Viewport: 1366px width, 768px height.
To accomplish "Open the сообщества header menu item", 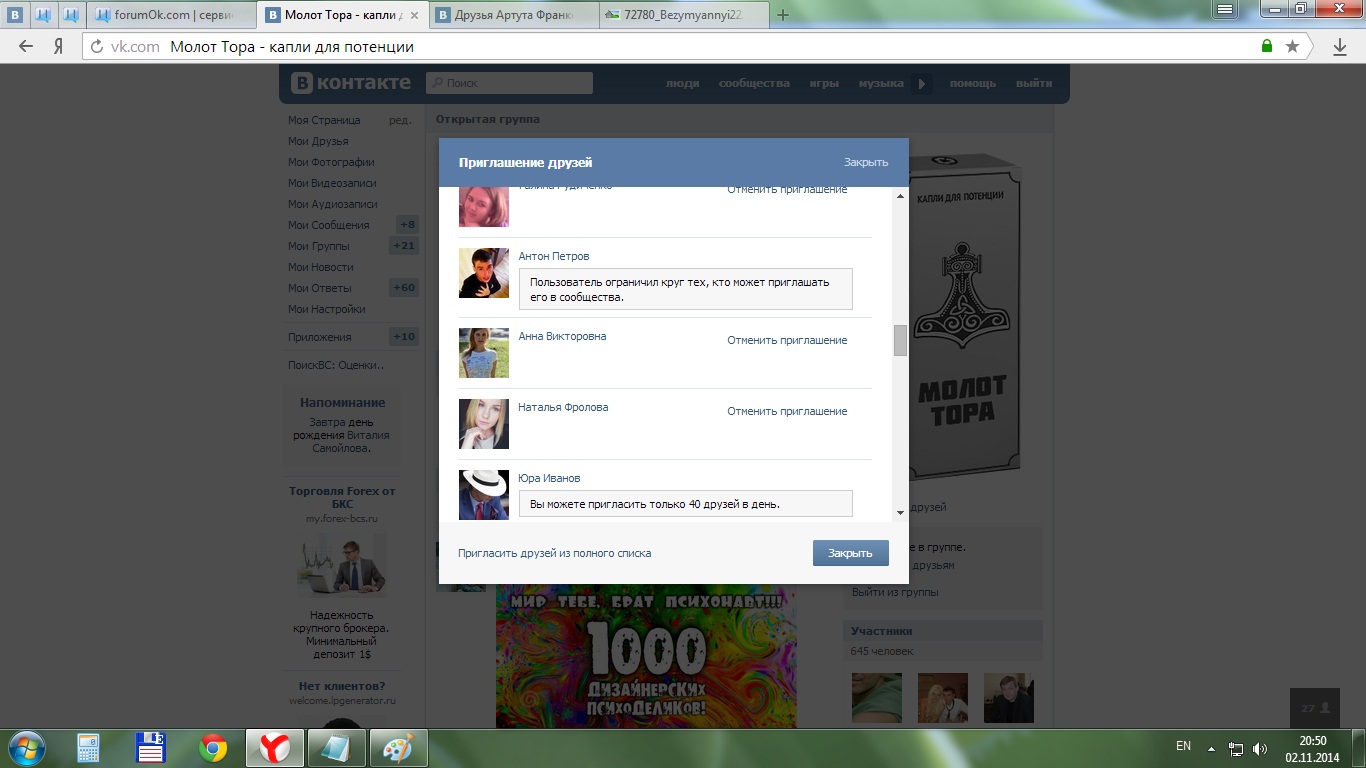I will pyautogui.click(x=754, y=83).
